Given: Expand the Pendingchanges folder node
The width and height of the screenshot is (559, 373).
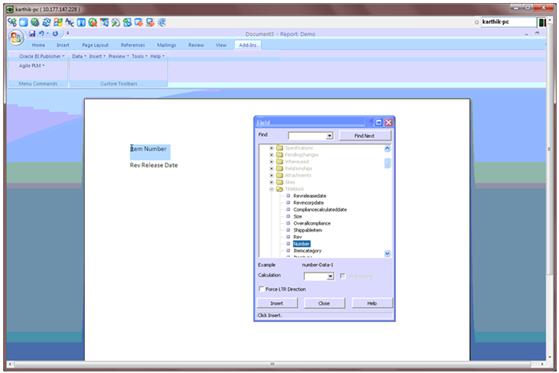Looking at the screenshot, I should [271, 155].
